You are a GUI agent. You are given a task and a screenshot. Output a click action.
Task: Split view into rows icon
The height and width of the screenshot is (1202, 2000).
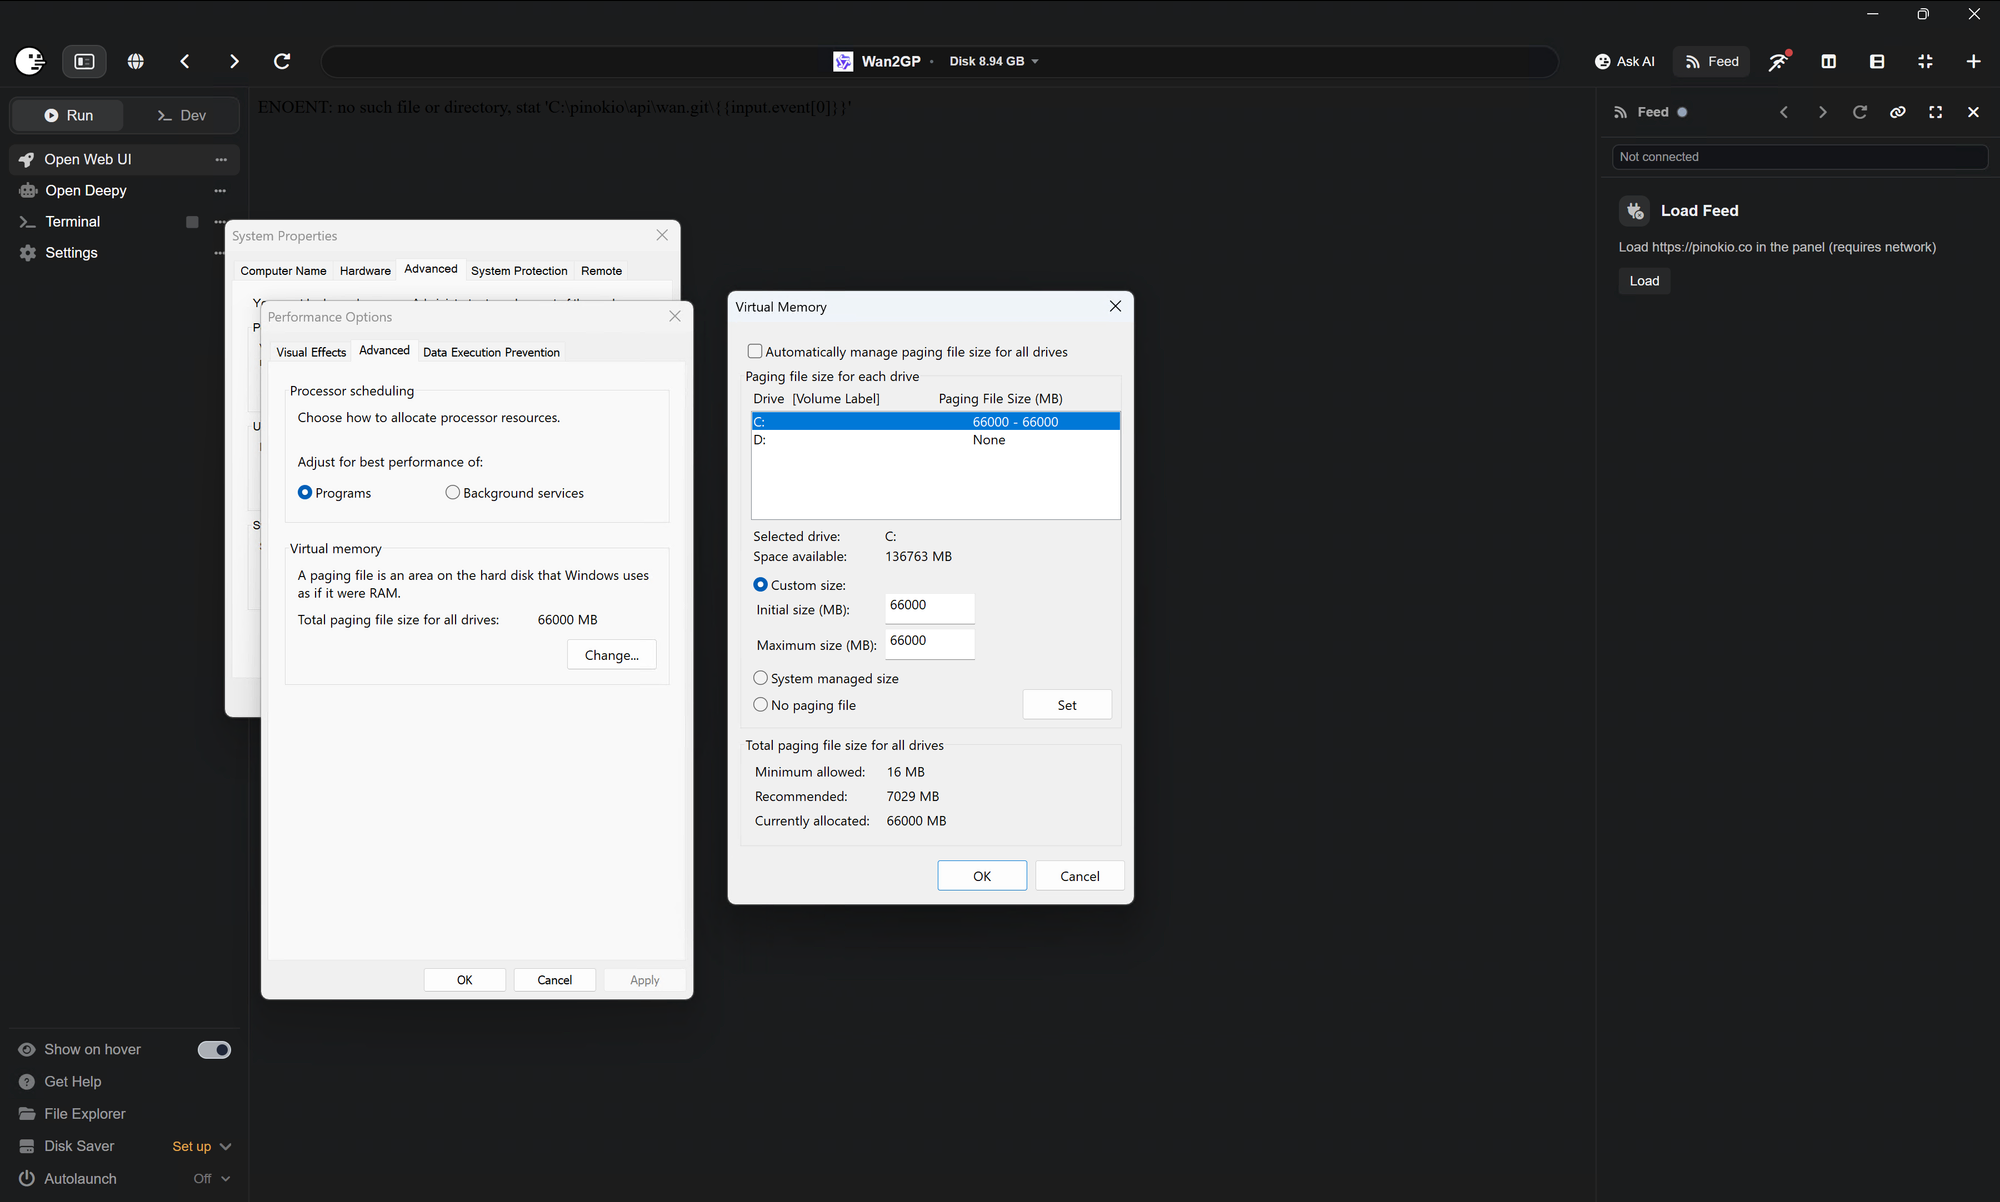tap(1877, 61)
